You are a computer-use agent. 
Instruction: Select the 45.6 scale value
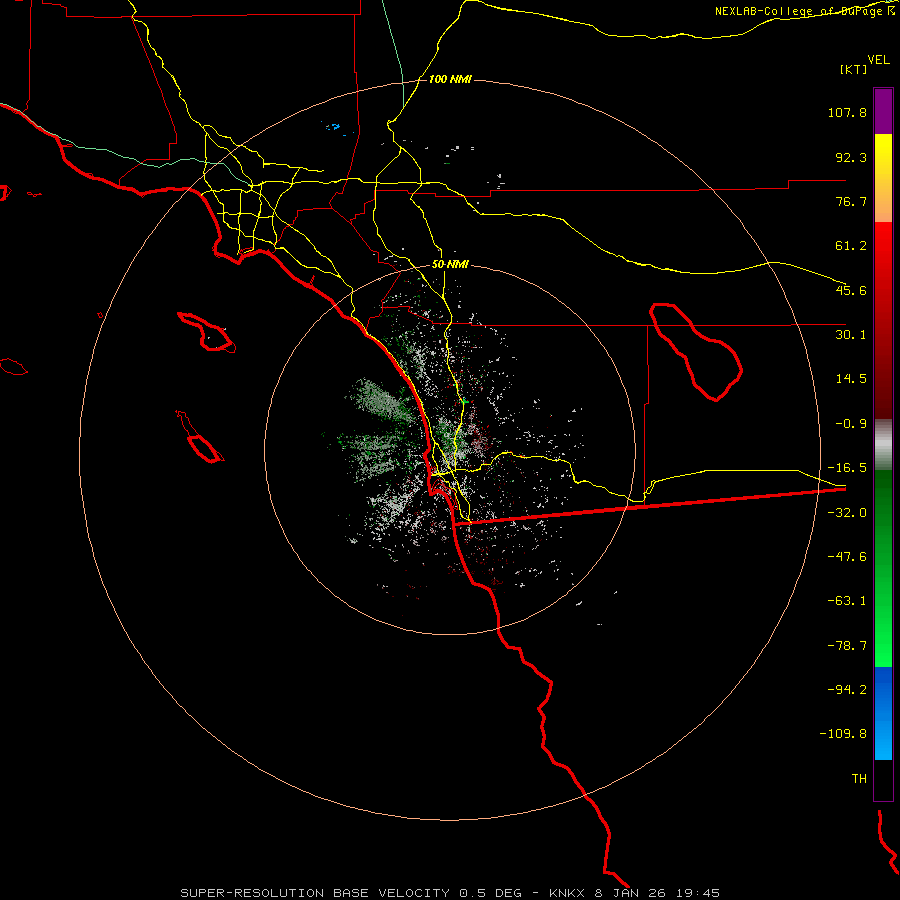851,290
